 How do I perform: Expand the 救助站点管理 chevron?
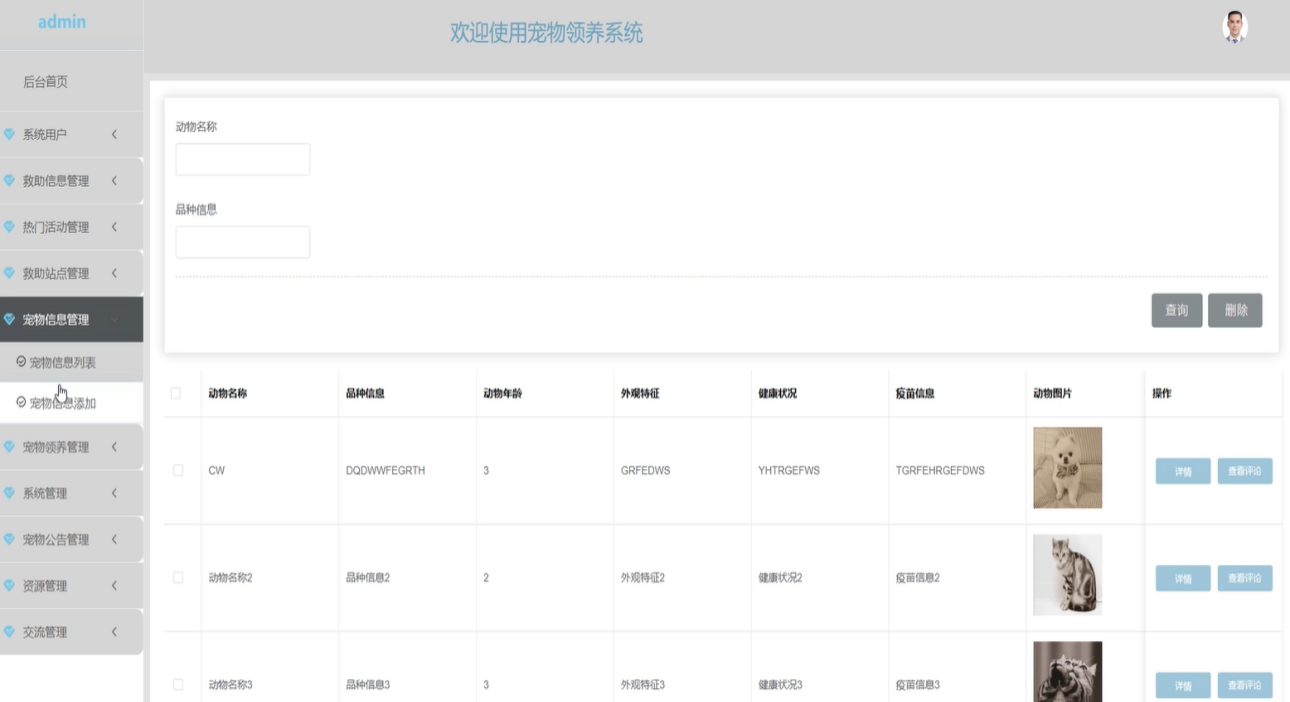pos(114,273)
